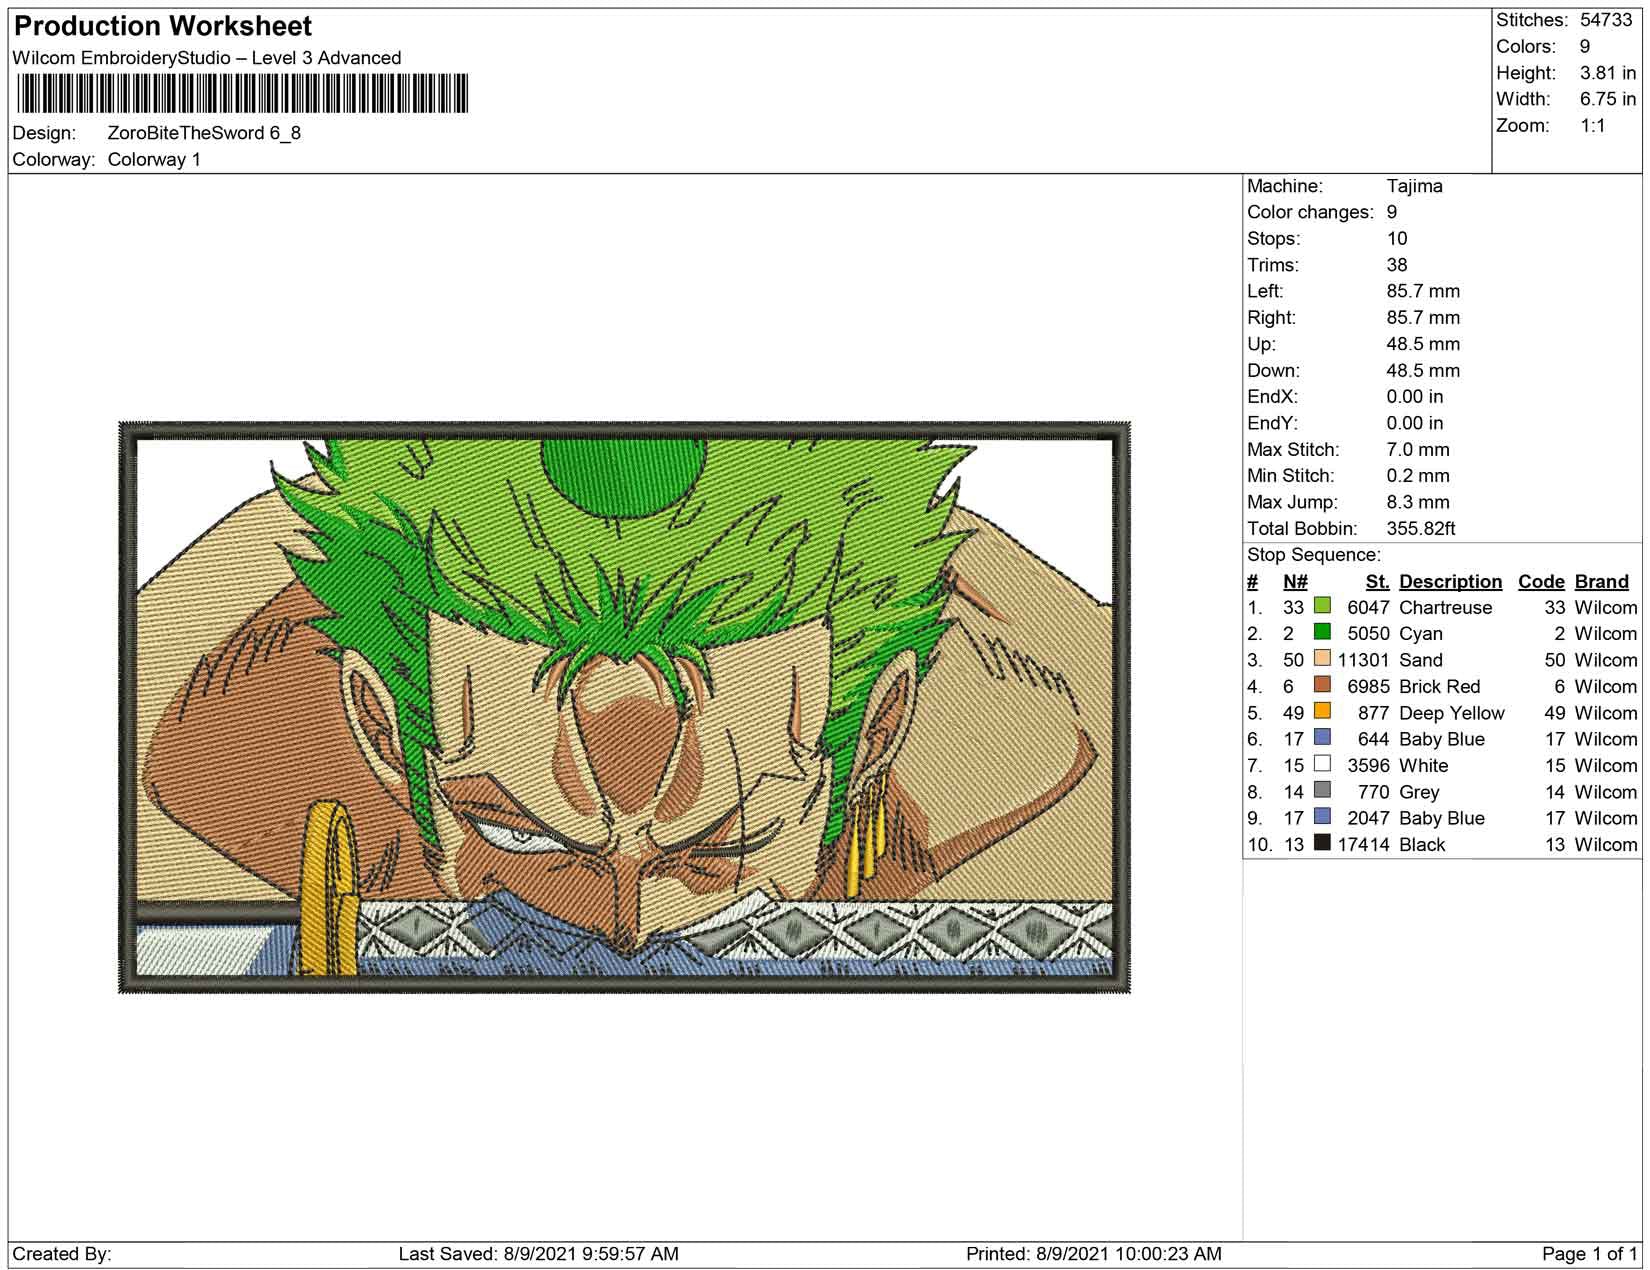Click the Code column header
Viewport: 1650px width, 1270px height.
(x=1541, y=582)
